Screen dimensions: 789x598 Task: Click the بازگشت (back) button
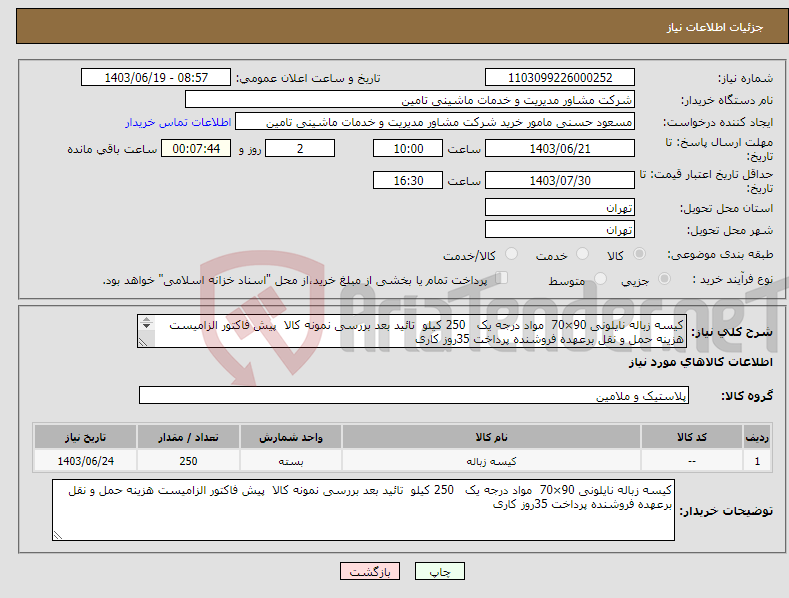click(370, 571)
